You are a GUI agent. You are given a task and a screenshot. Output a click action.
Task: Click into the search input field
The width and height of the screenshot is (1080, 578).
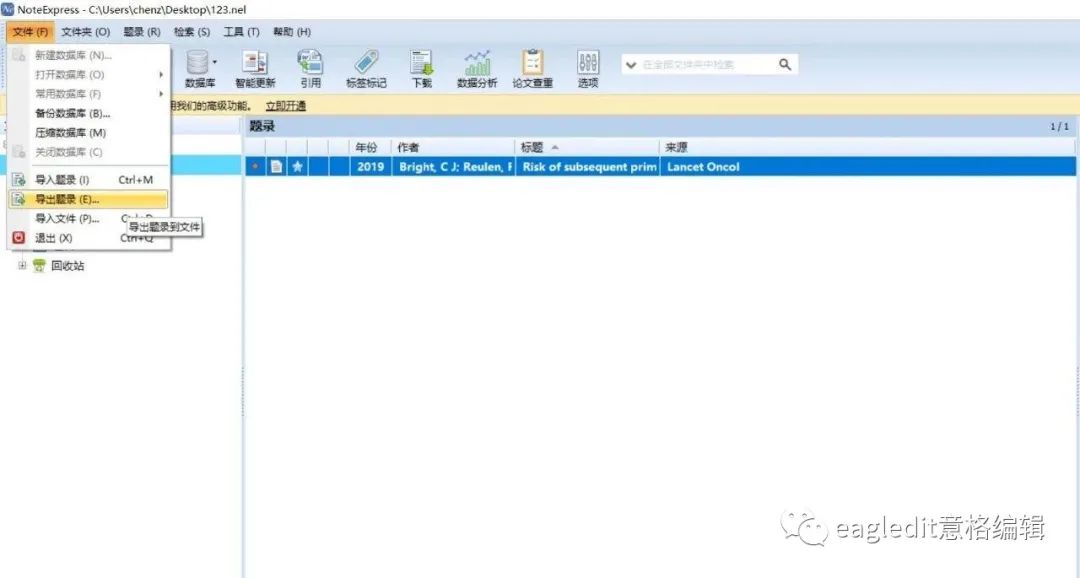(x=707, y=65)
